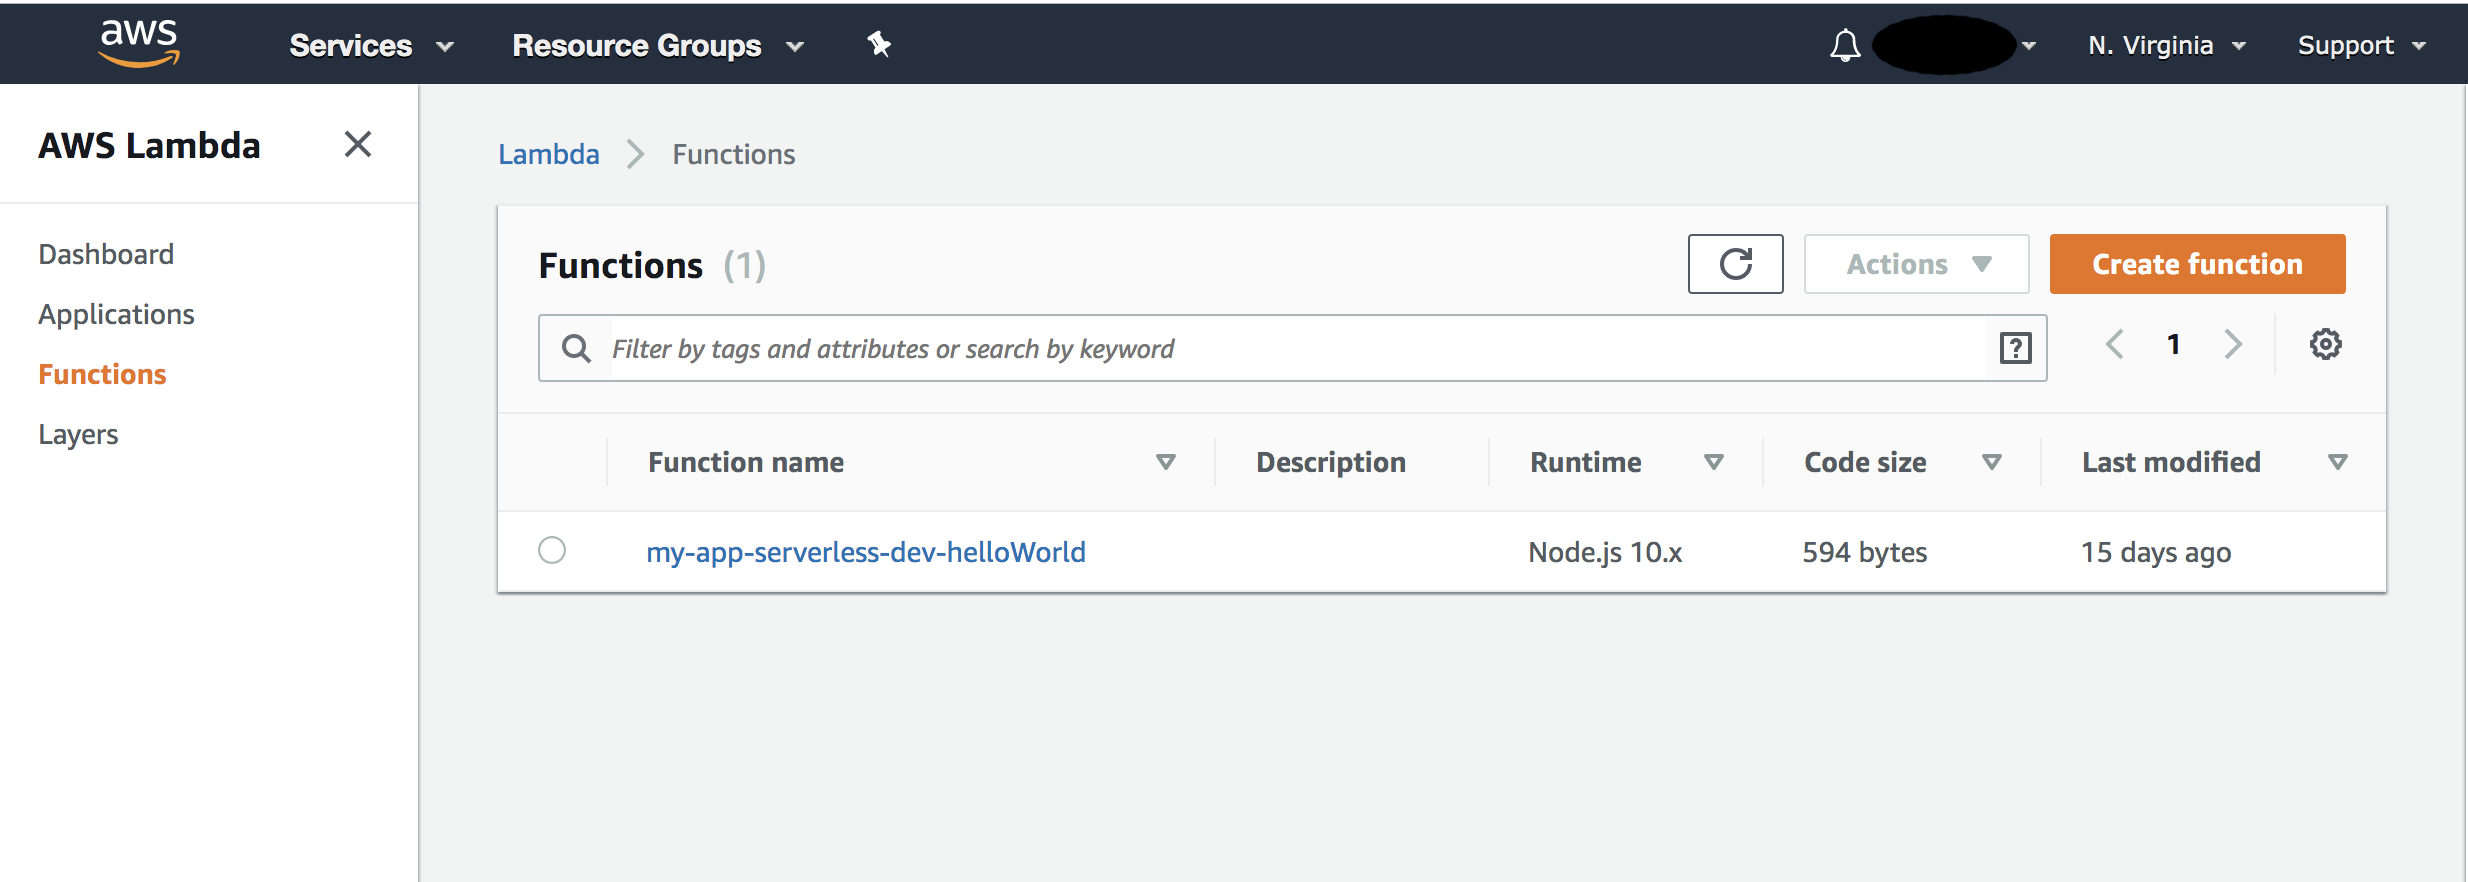
Task: Open the search help question icon
Action: pos(2015,348)
